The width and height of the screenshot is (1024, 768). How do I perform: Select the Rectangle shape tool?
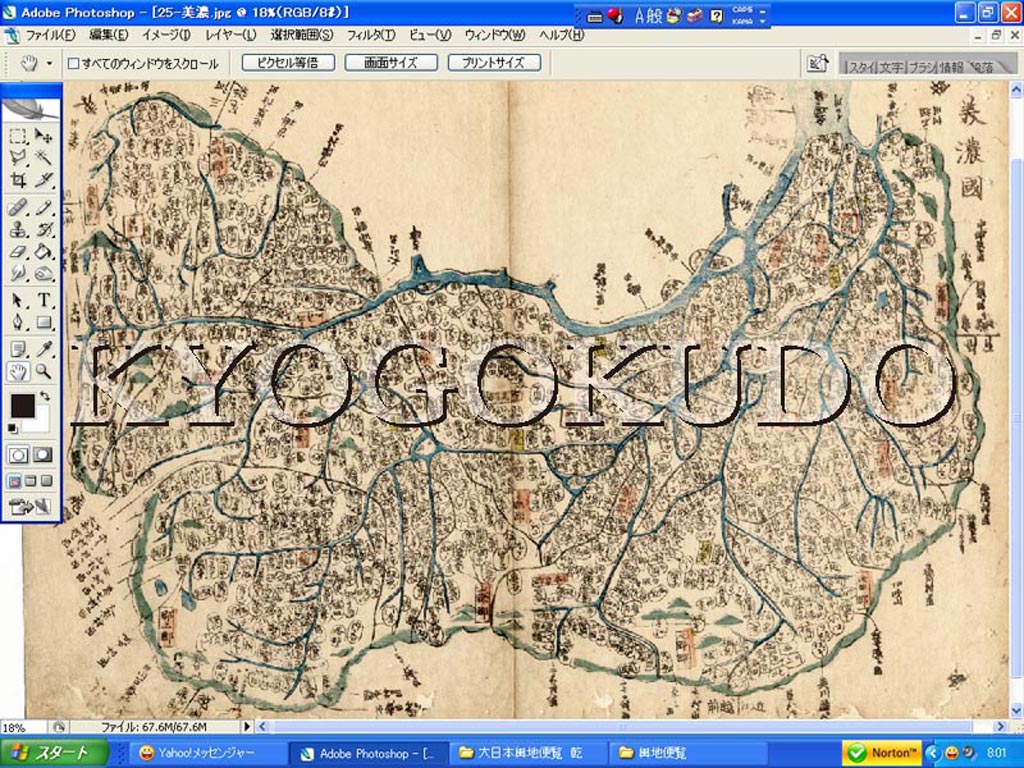coord(43,322)
